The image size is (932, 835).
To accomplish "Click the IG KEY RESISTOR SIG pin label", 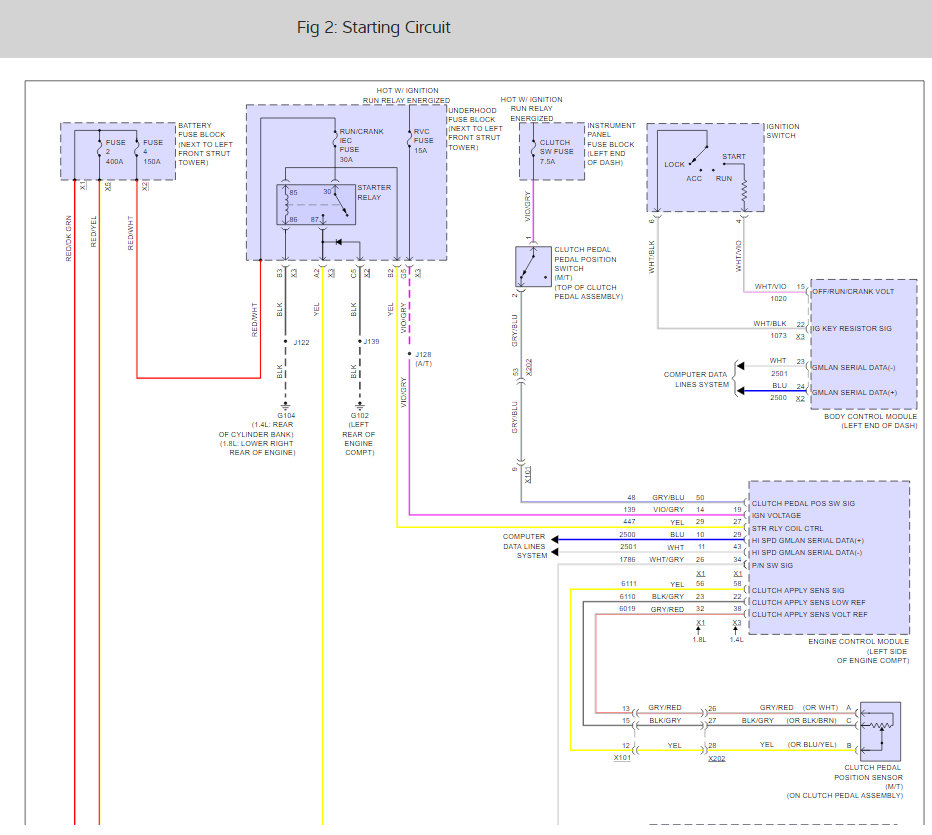I will pos(852,328).
